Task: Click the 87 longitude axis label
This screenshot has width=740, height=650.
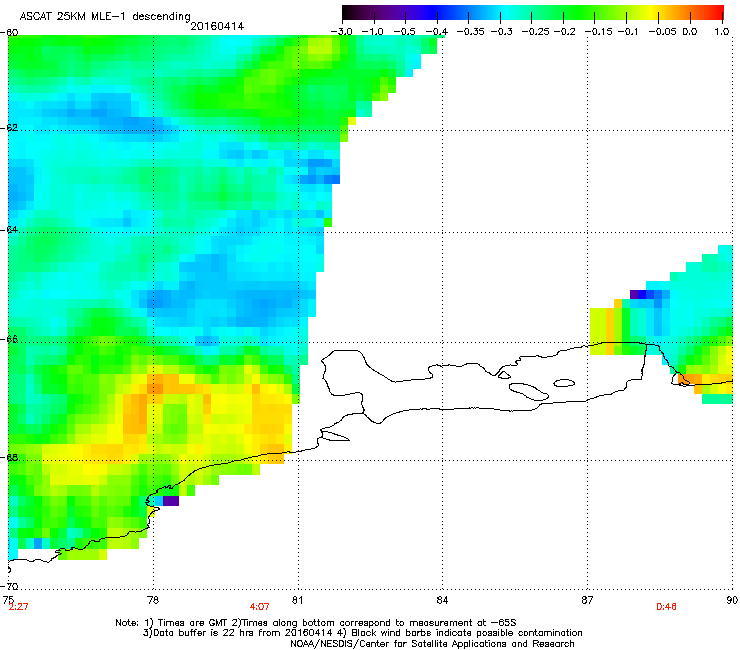Action: click(587, 600)
